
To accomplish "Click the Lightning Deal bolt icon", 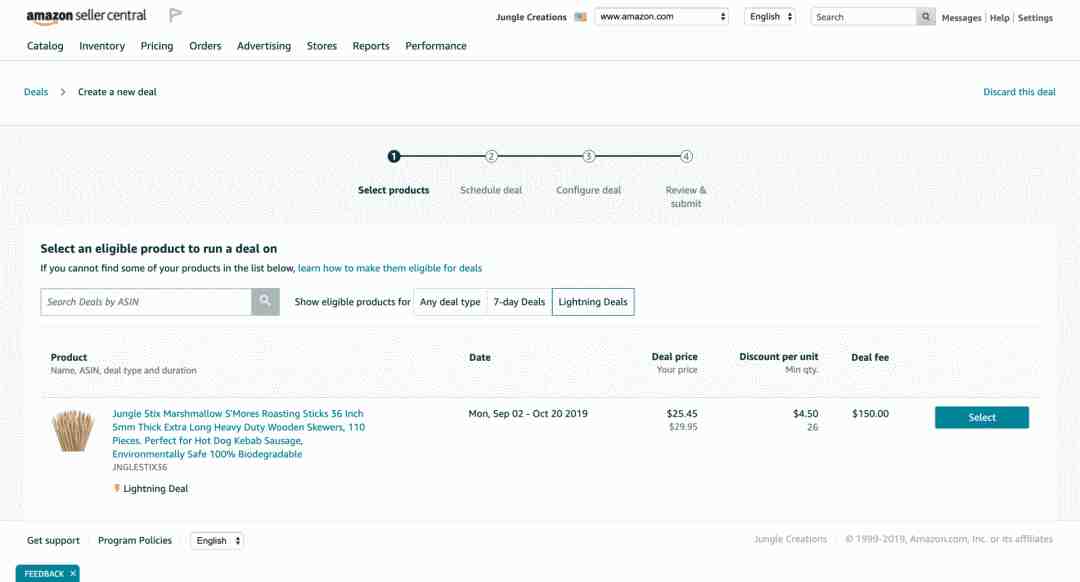I will 116,488.
